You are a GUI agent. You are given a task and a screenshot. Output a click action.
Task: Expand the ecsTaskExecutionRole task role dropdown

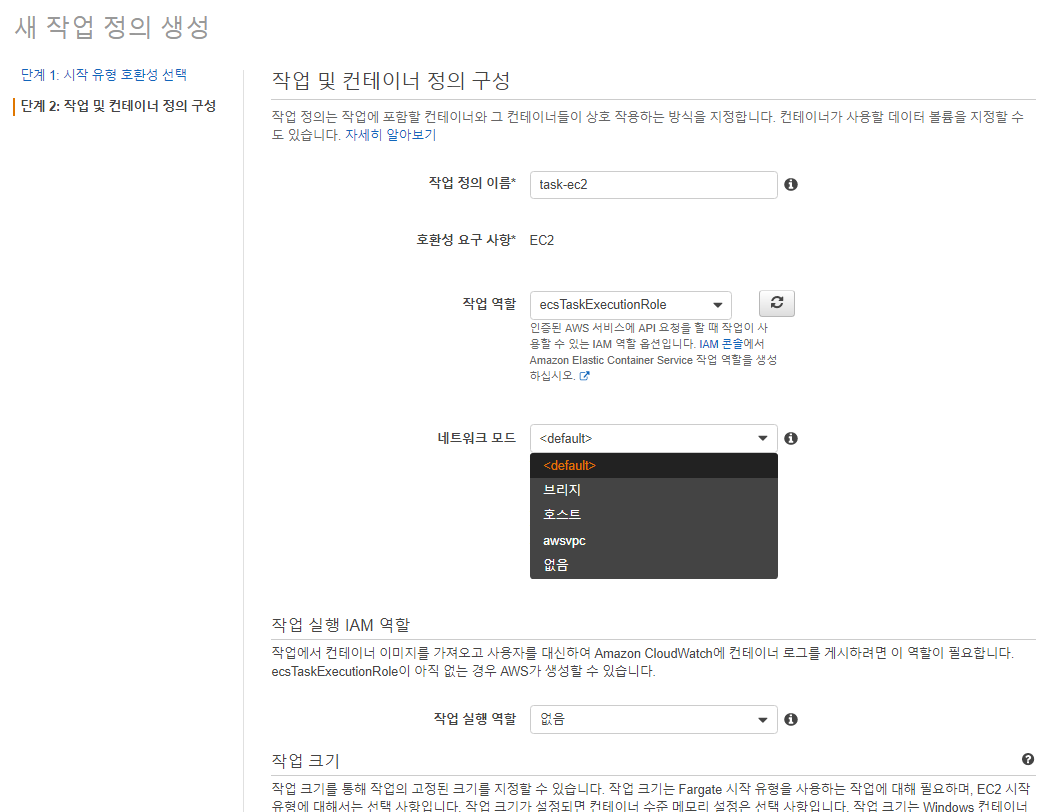coord(631,305)
